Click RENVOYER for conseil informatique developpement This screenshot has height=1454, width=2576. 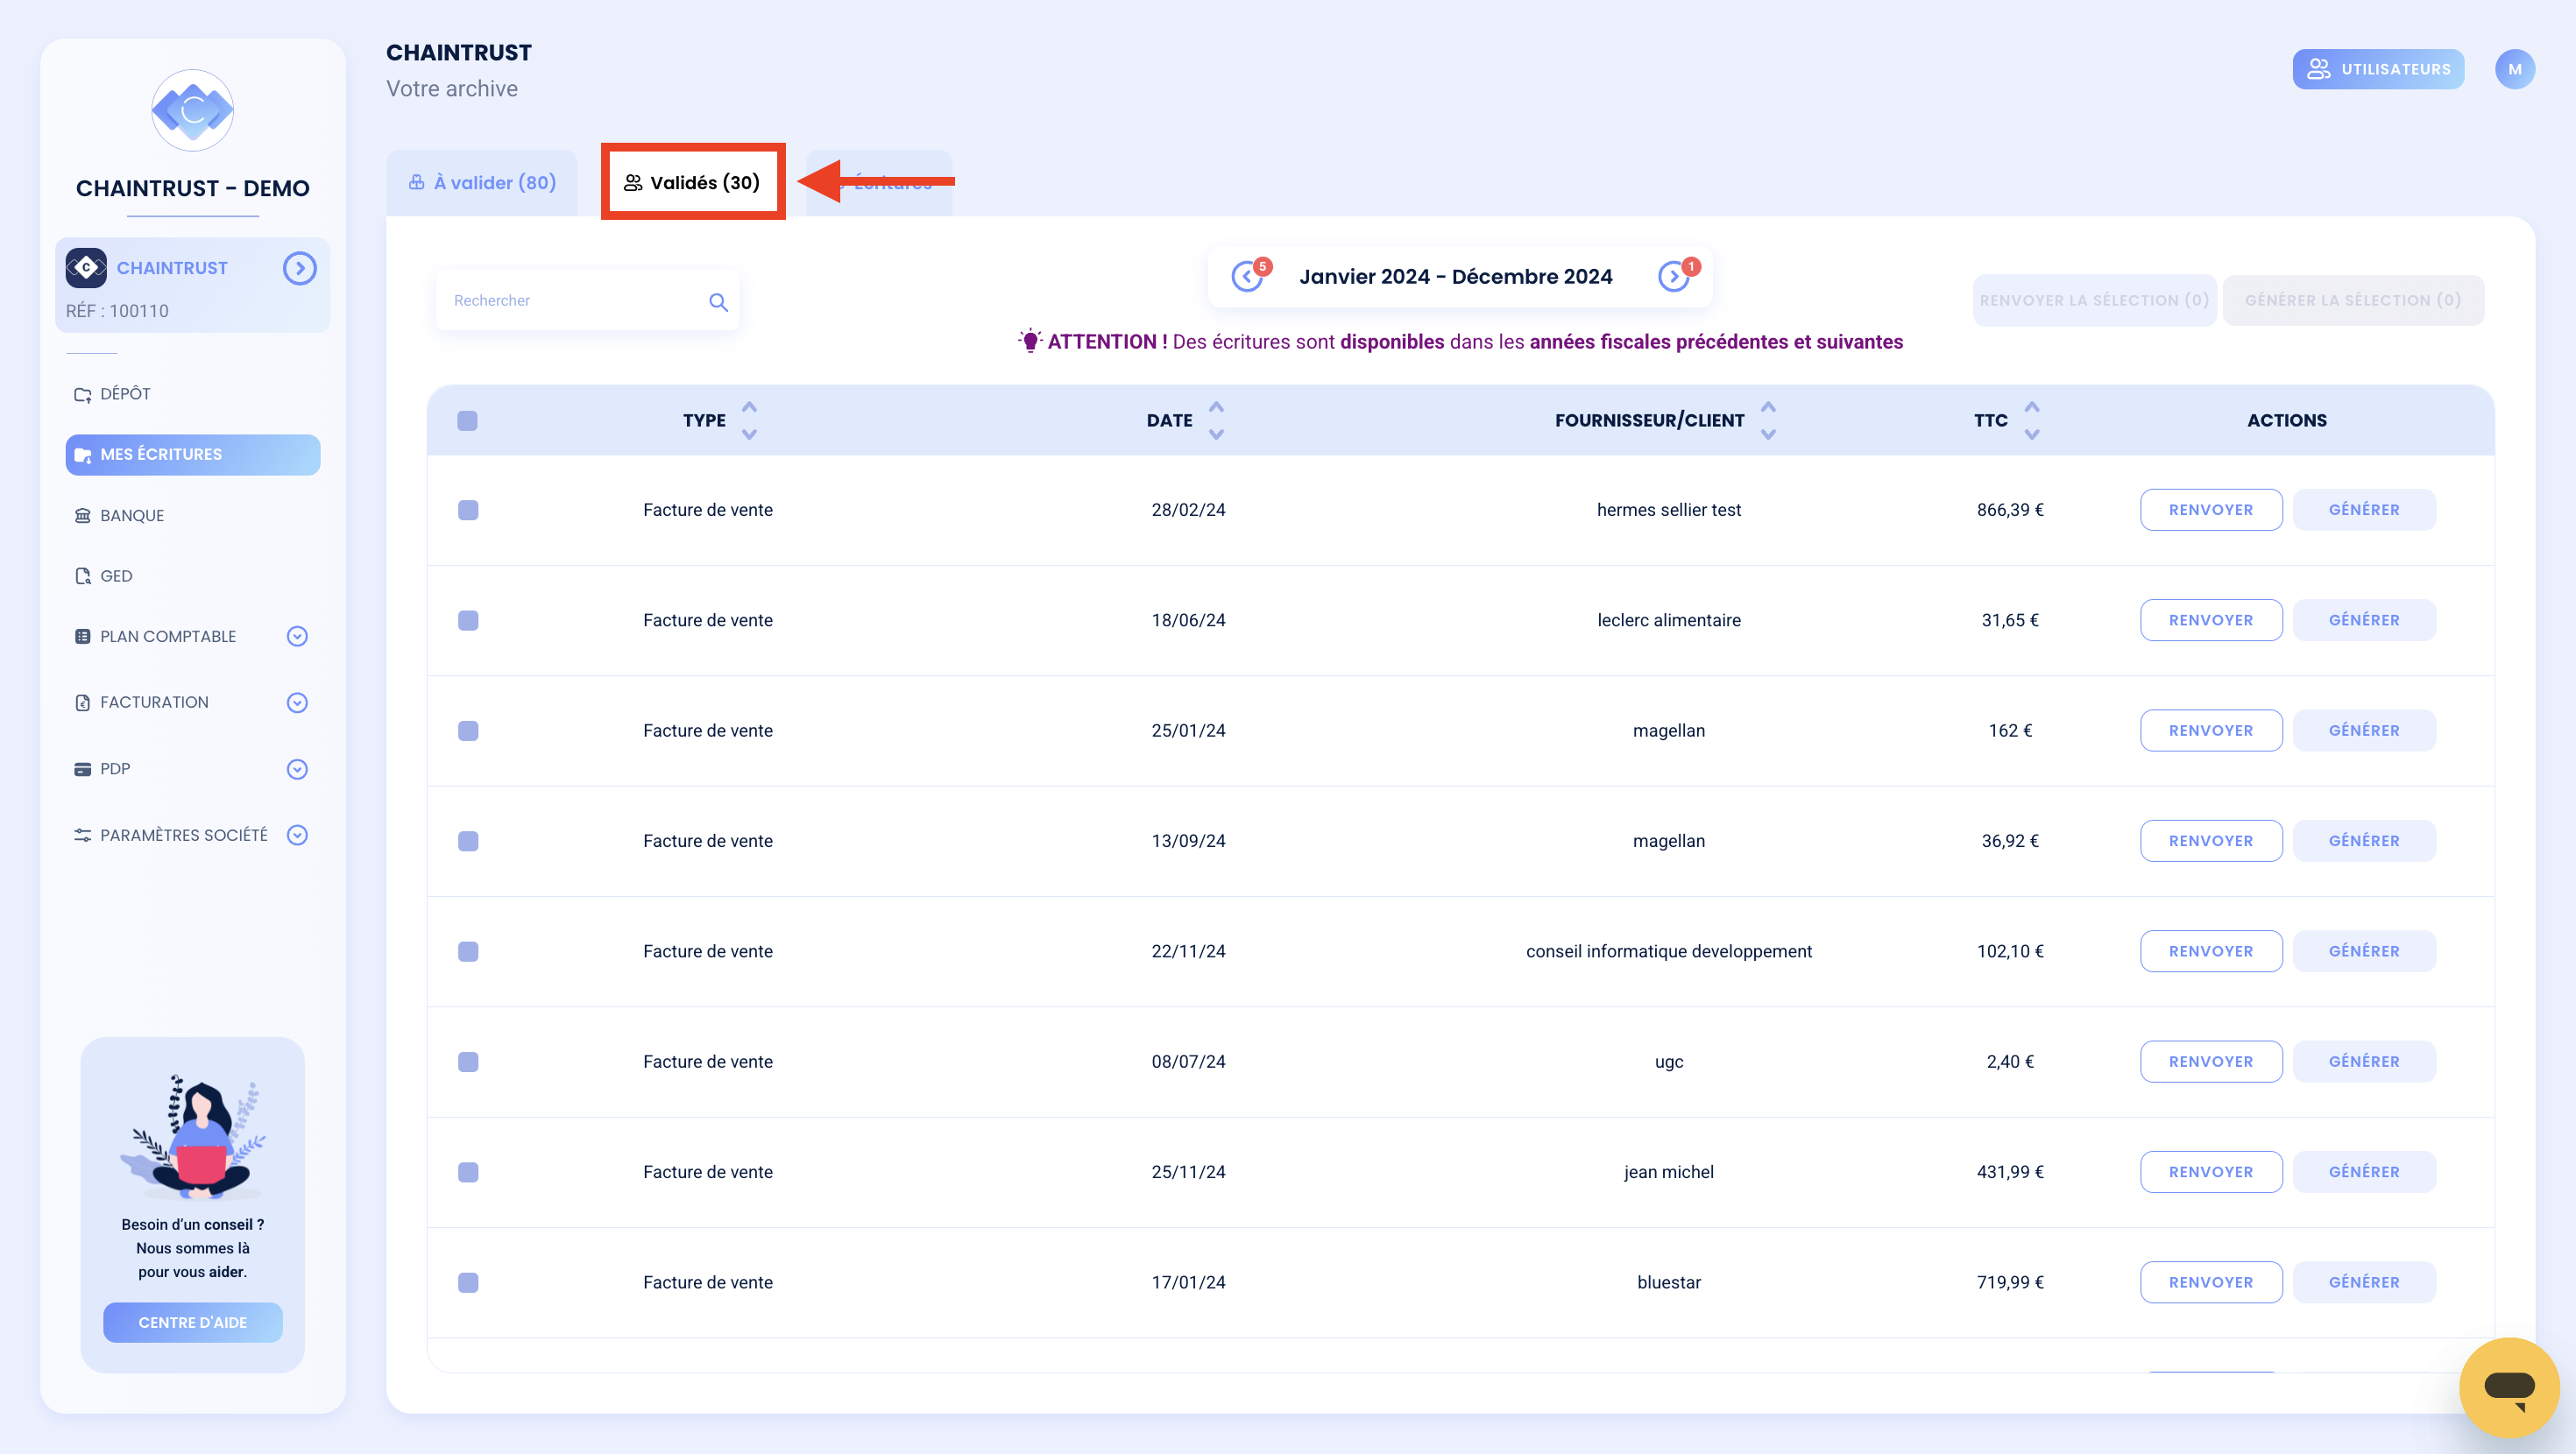pyautogui.click(x=2211, y=951)
